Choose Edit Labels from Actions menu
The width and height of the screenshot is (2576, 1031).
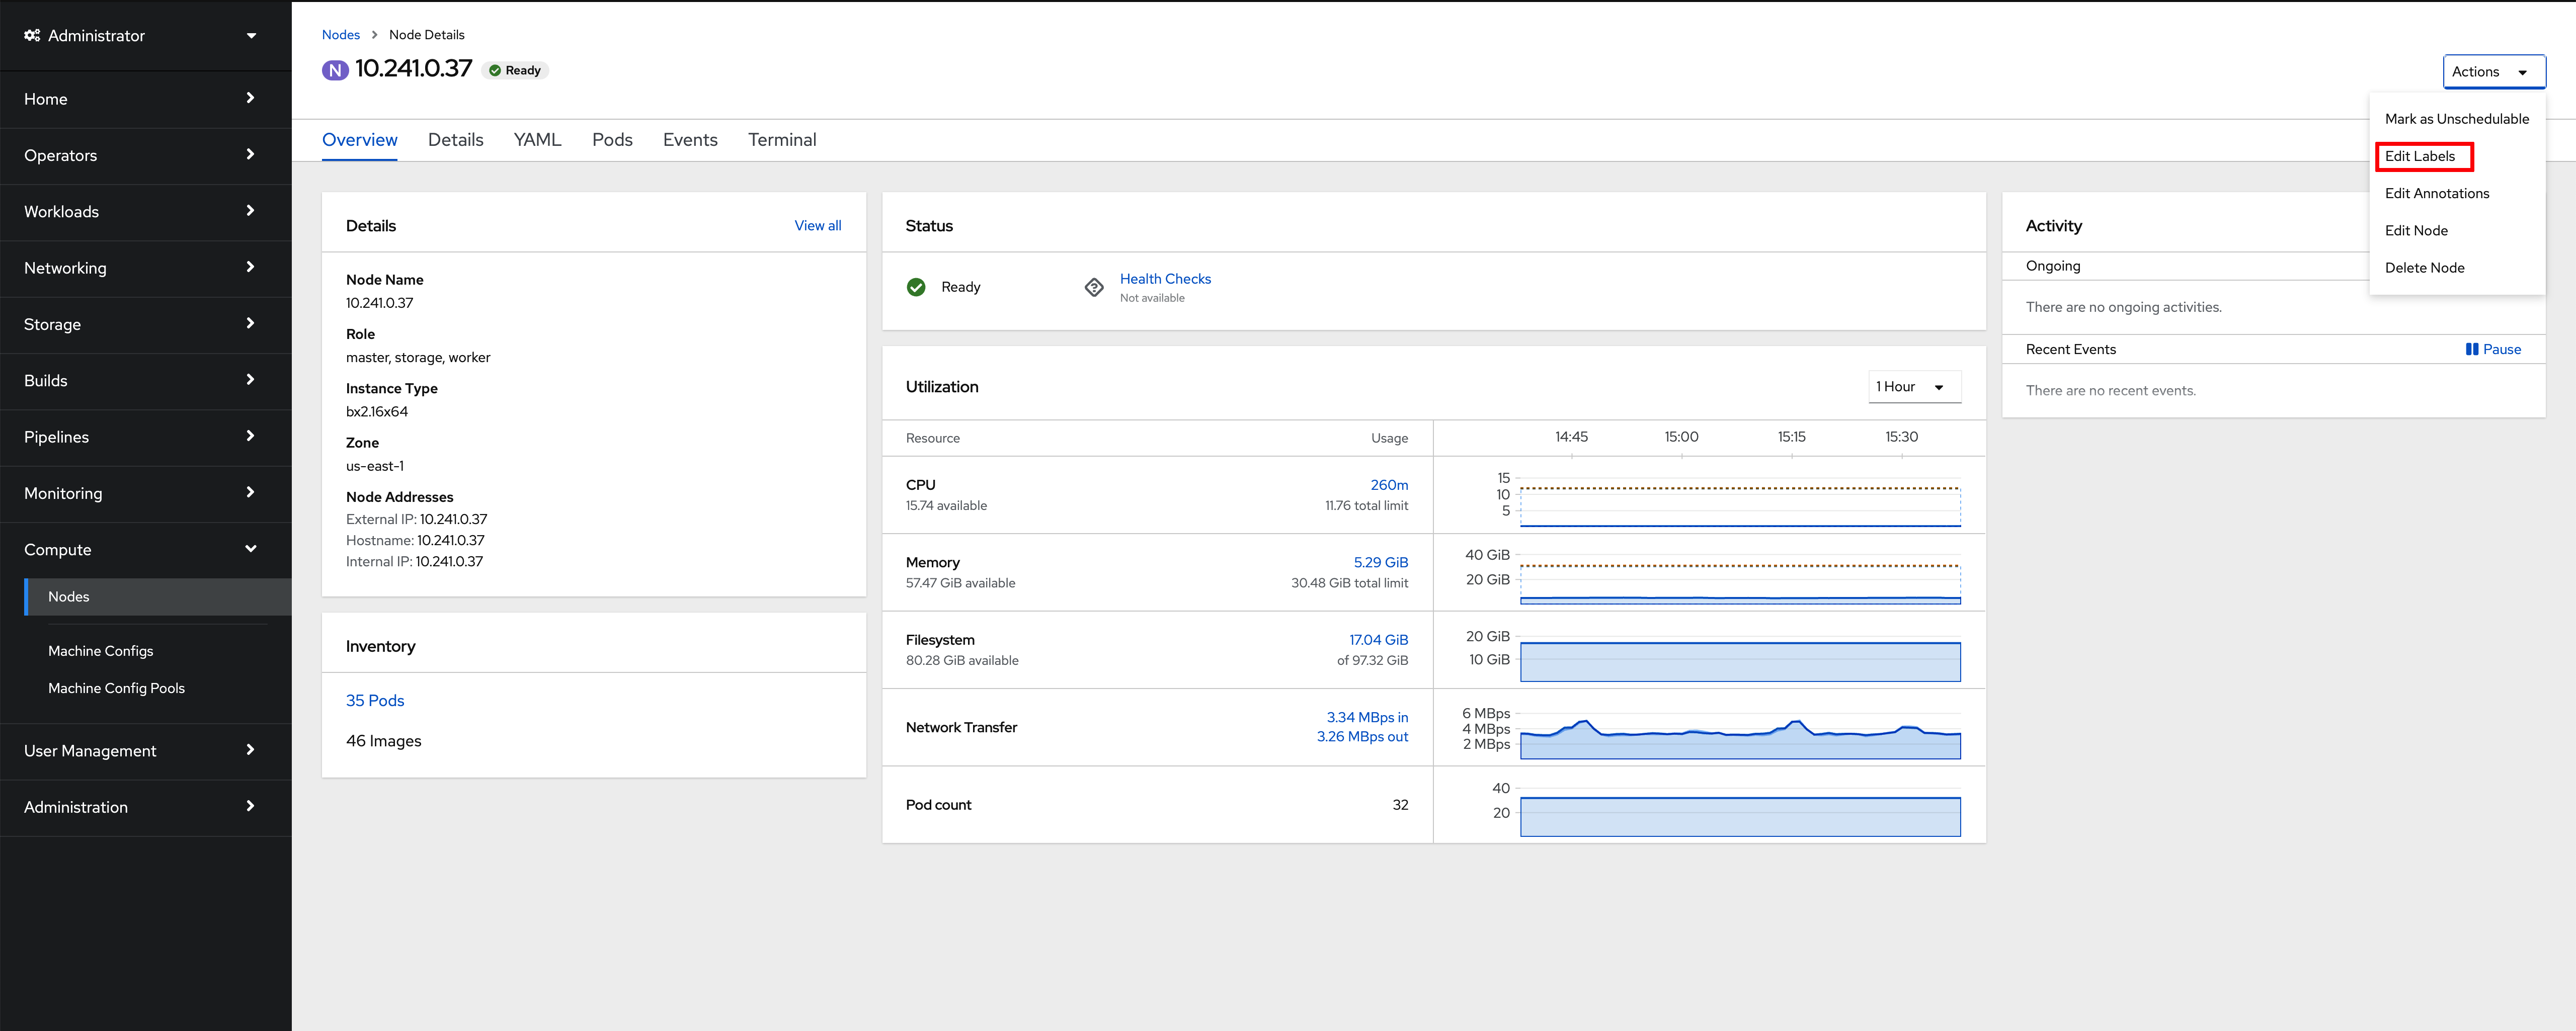(2456, 156)
